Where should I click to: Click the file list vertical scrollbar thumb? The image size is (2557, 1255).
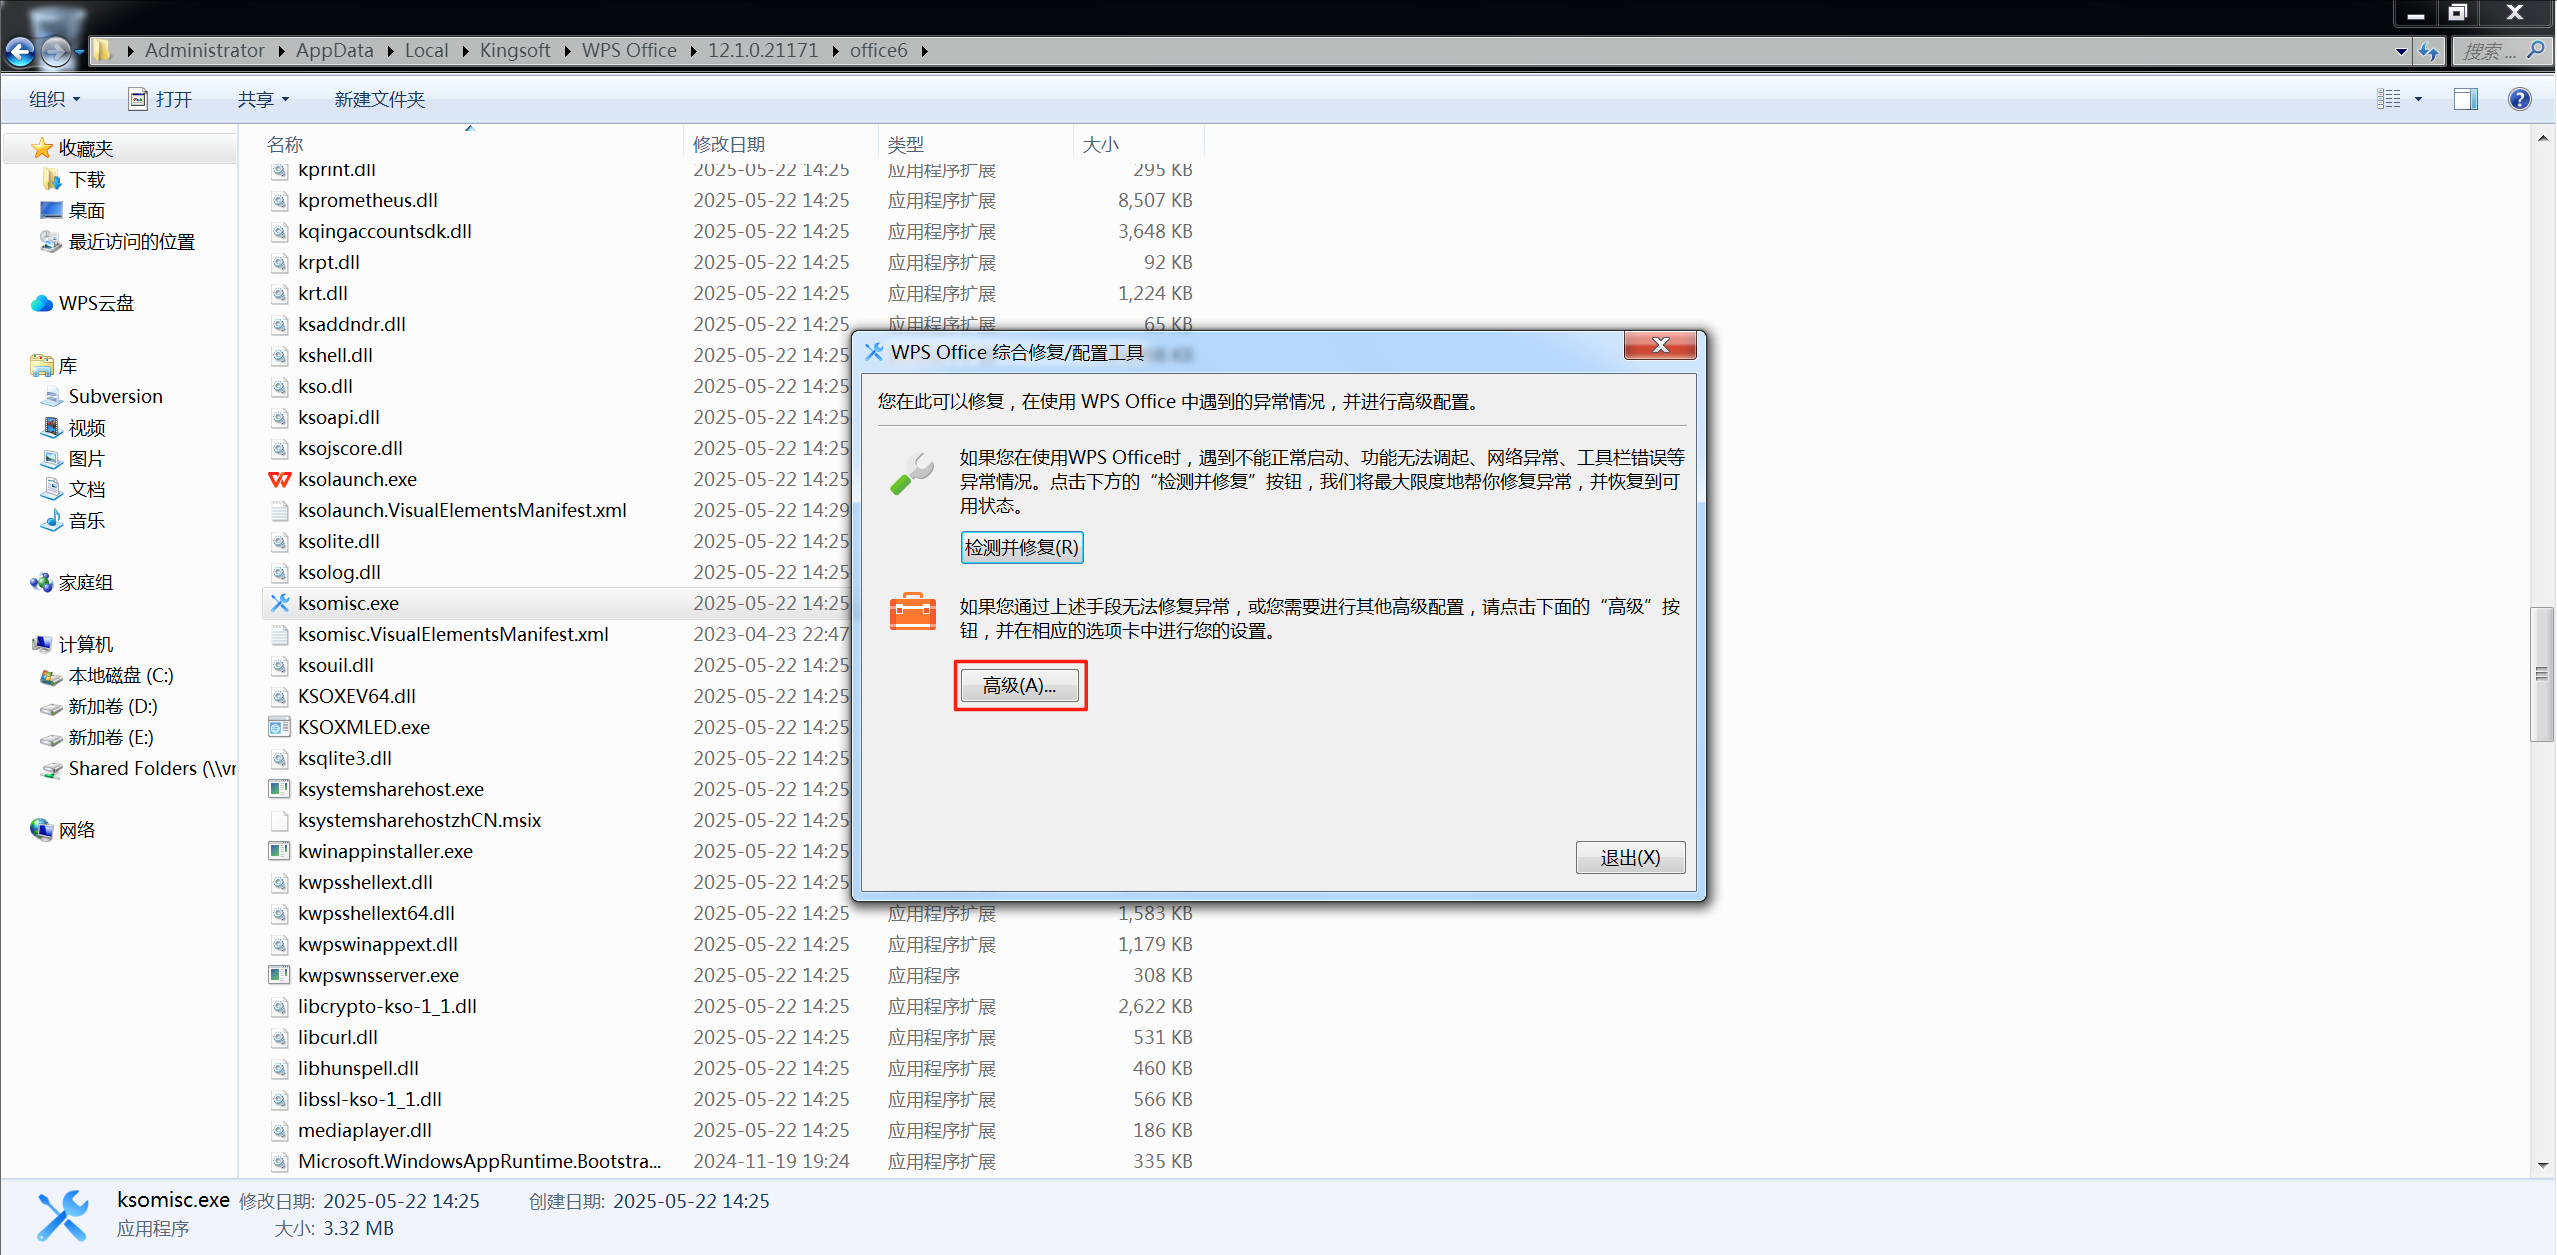[2542, 673]
